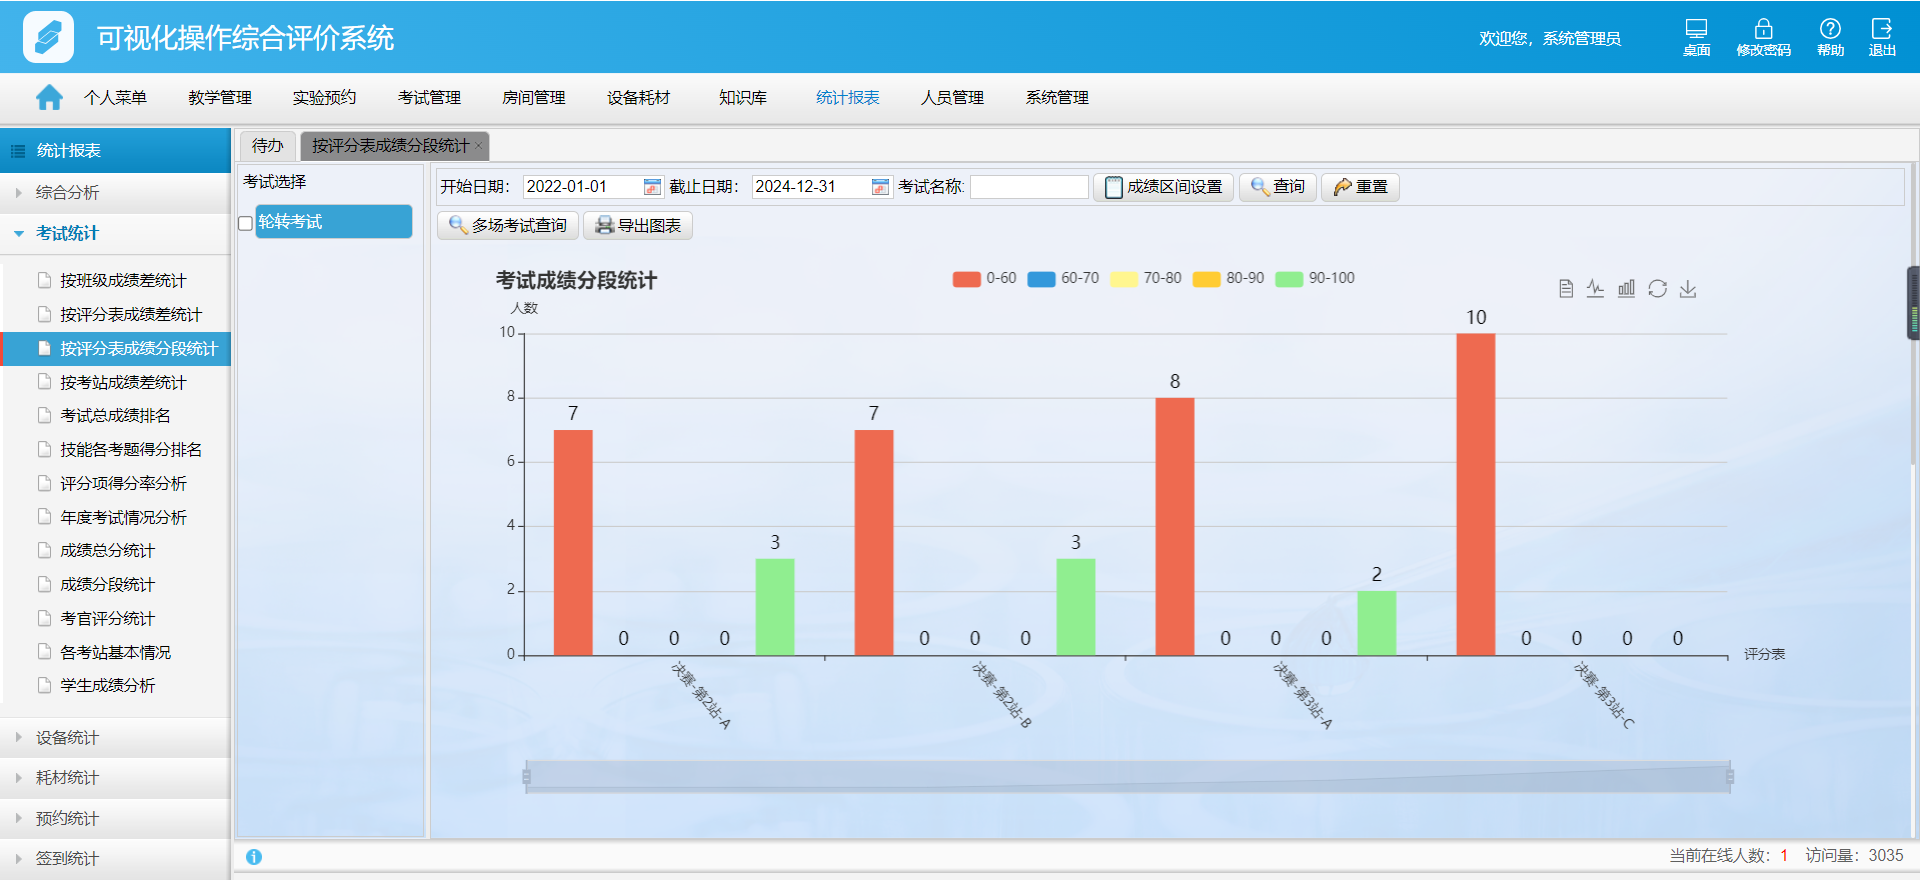Click the chart data zoom slider bar

tap(1128, 777)
